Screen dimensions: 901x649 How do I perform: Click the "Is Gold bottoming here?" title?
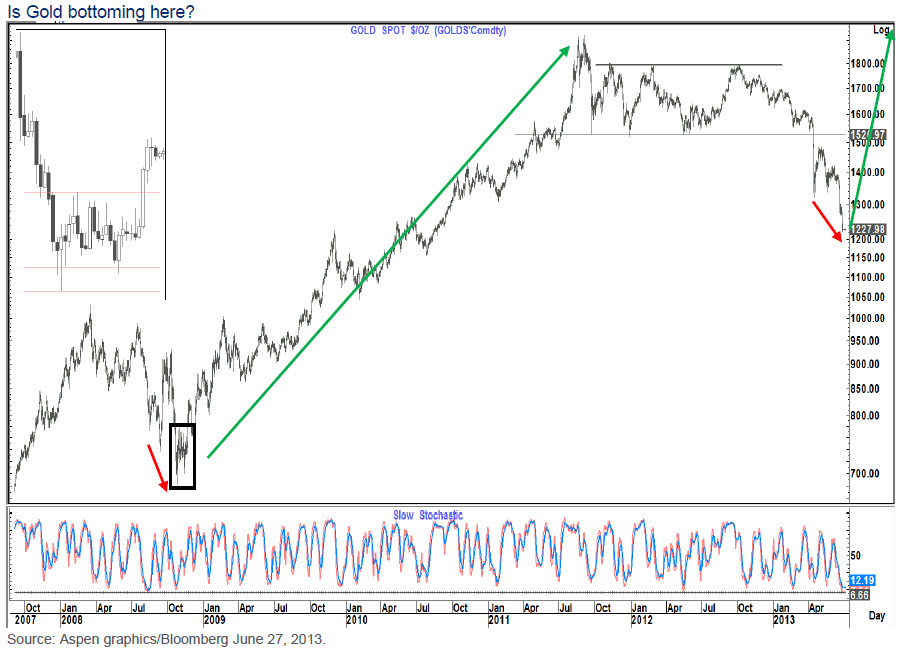101,12
